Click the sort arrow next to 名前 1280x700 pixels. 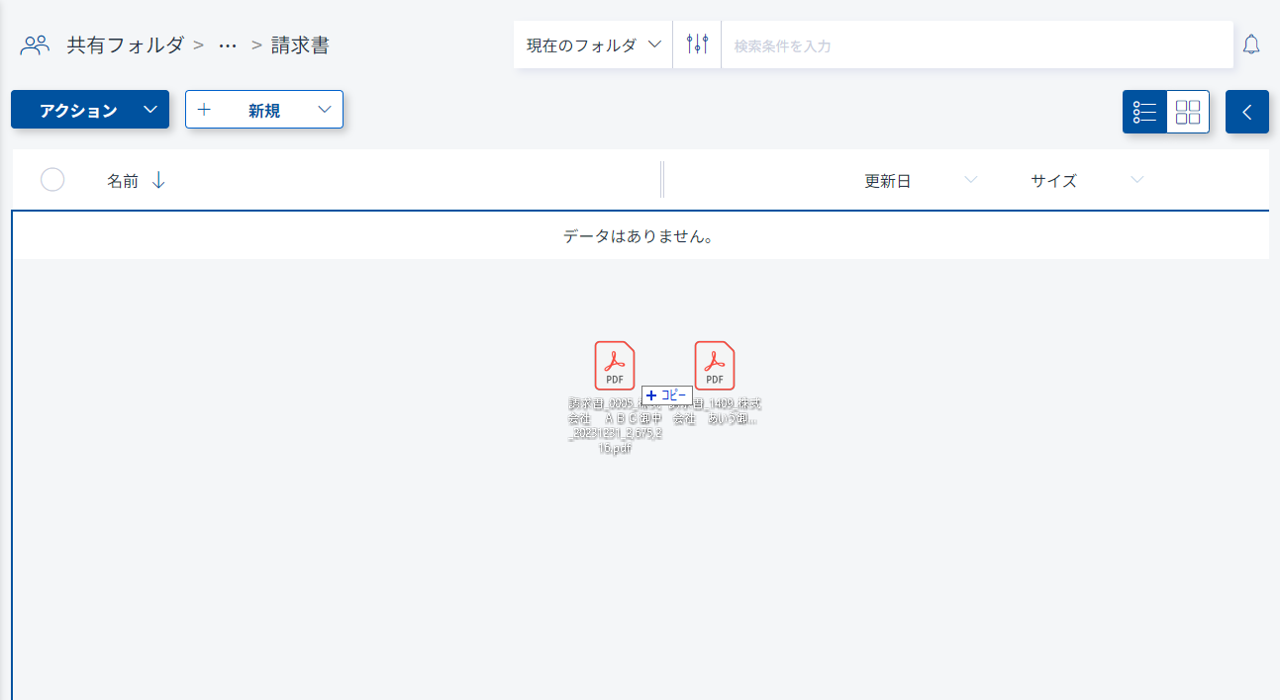click(x=158, y=181)
